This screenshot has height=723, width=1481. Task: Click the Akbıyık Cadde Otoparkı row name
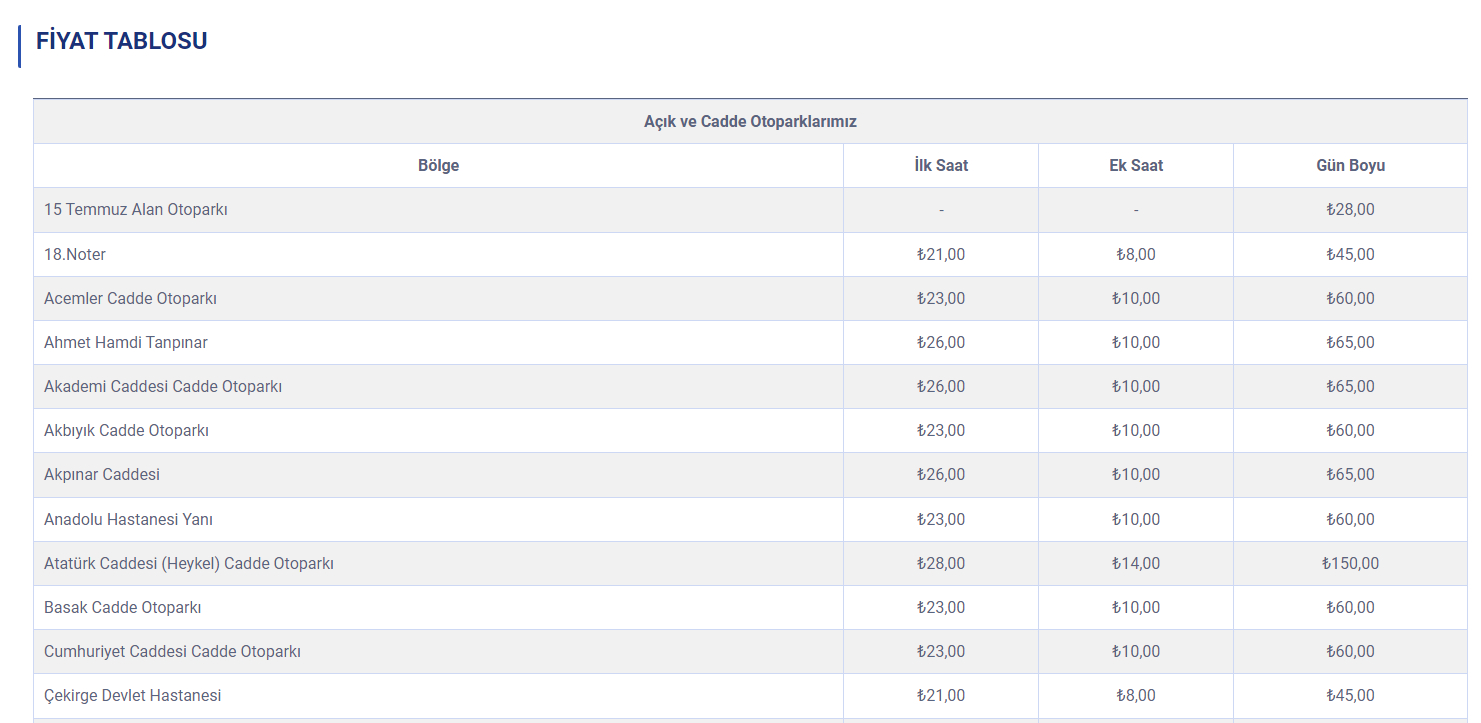[x=126, y=430]
